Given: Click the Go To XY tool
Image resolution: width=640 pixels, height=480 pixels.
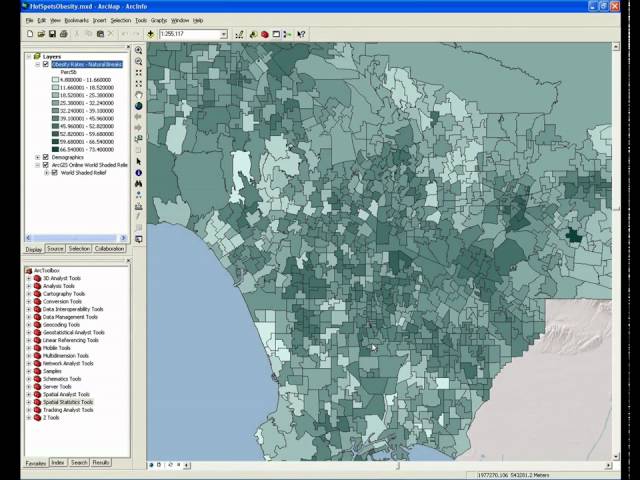Looking at the screenshot, I should tap(139, 195).
